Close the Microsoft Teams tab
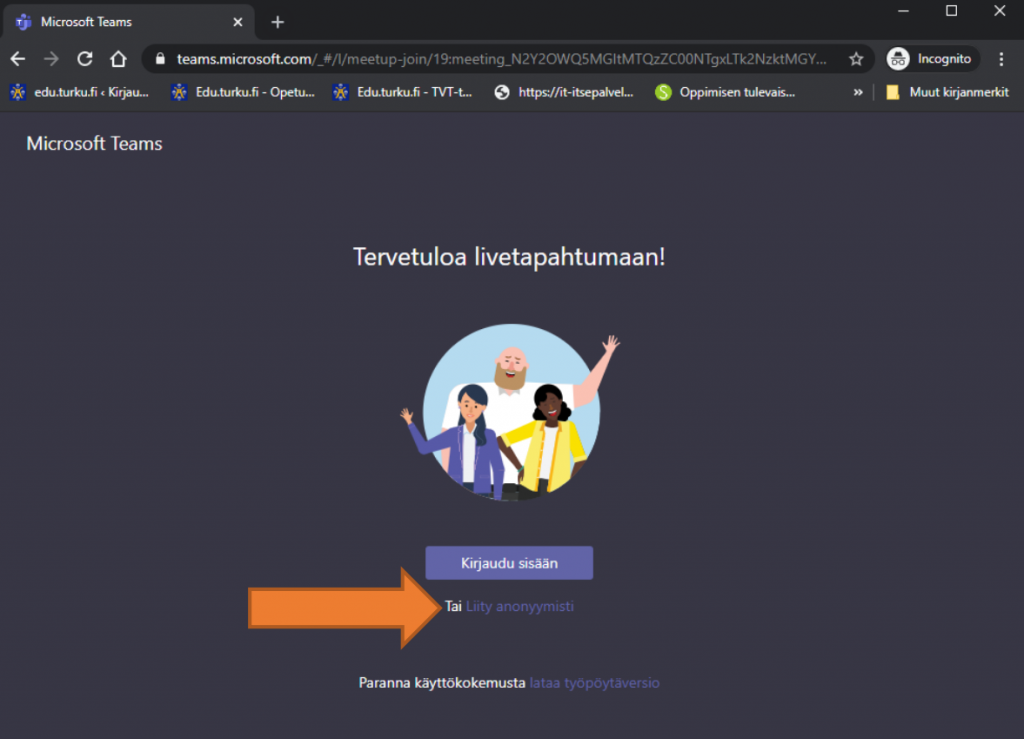Viewport: 1024px width, 739px height. point(238,22)
